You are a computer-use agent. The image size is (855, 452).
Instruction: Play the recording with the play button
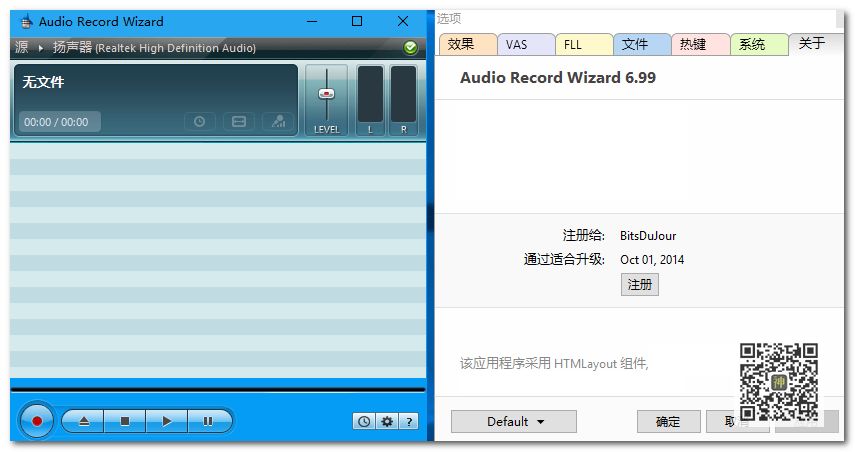pos(167,421)
